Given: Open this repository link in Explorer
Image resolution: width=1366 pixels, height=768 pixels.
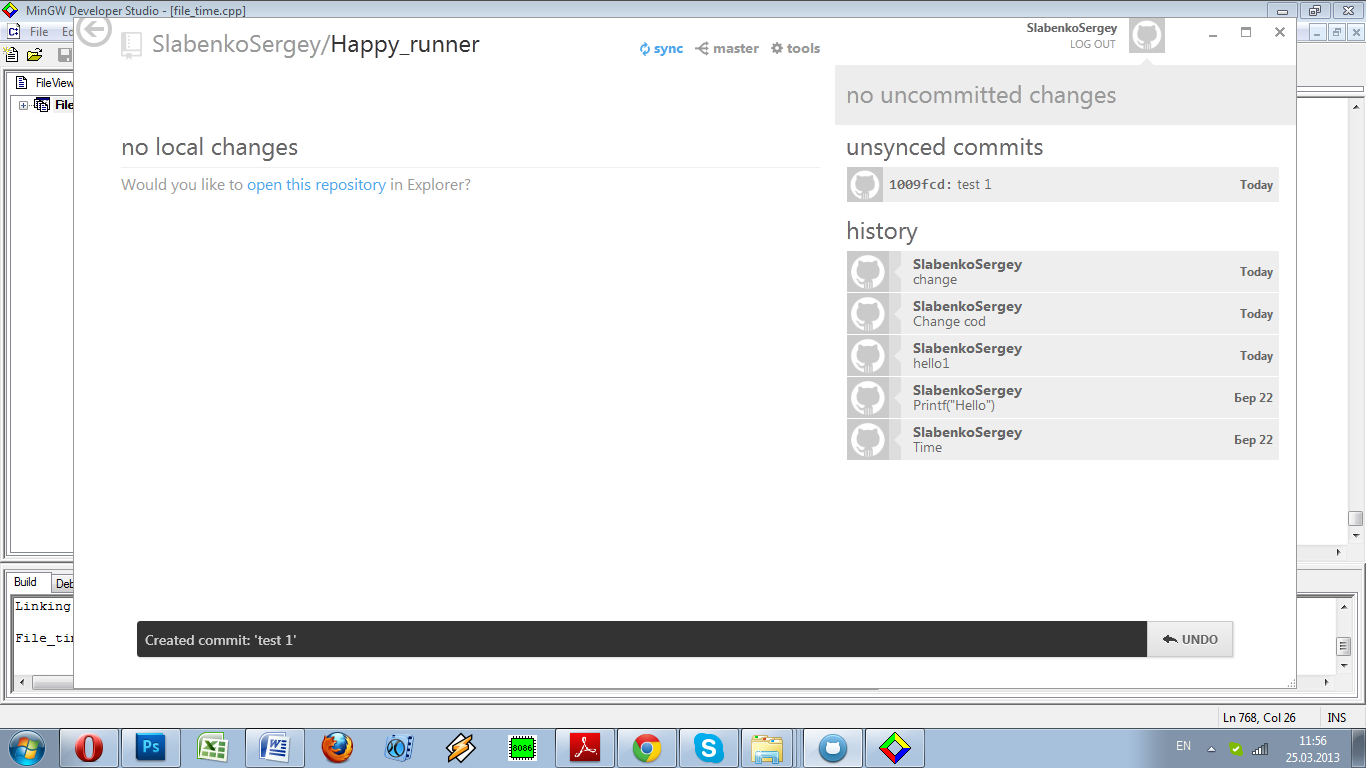Looking at the screenshot, I should click(316, 184).
